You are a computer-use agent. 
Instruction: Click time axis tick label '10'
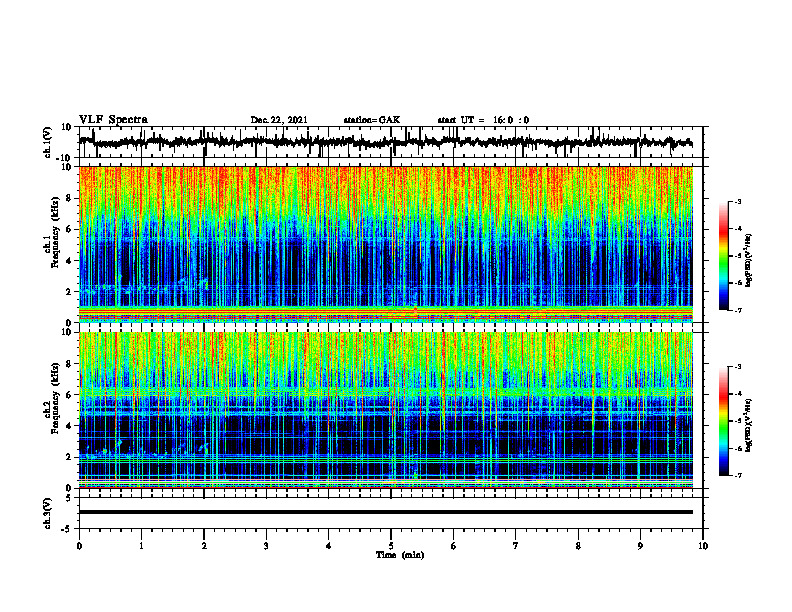click(703, 546)
